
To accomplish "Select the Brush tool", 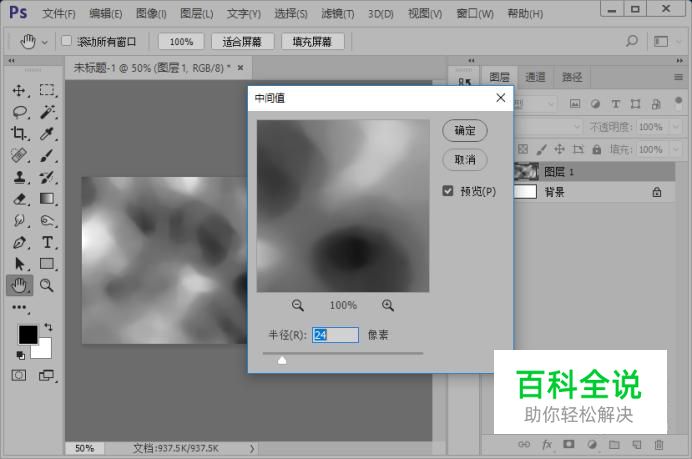I will coord(47,155).
